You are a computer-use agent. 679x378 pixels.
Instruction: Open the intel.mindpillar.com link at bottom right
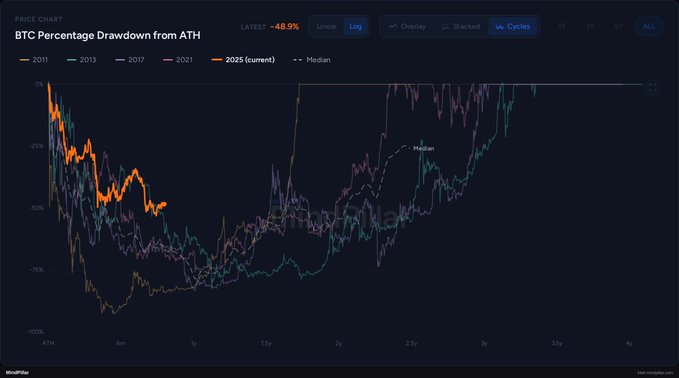[655, 373]
